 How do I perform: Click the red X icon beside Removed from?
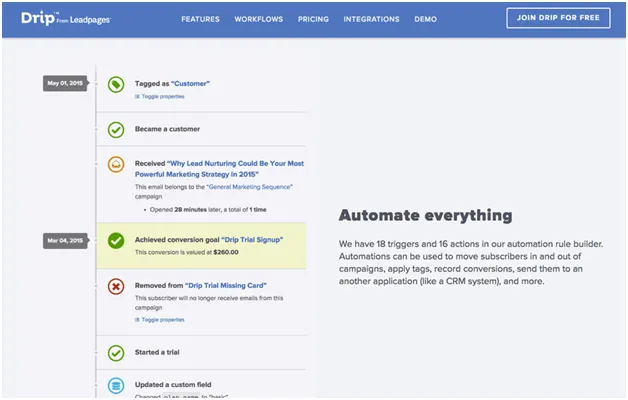pos(116,286)
